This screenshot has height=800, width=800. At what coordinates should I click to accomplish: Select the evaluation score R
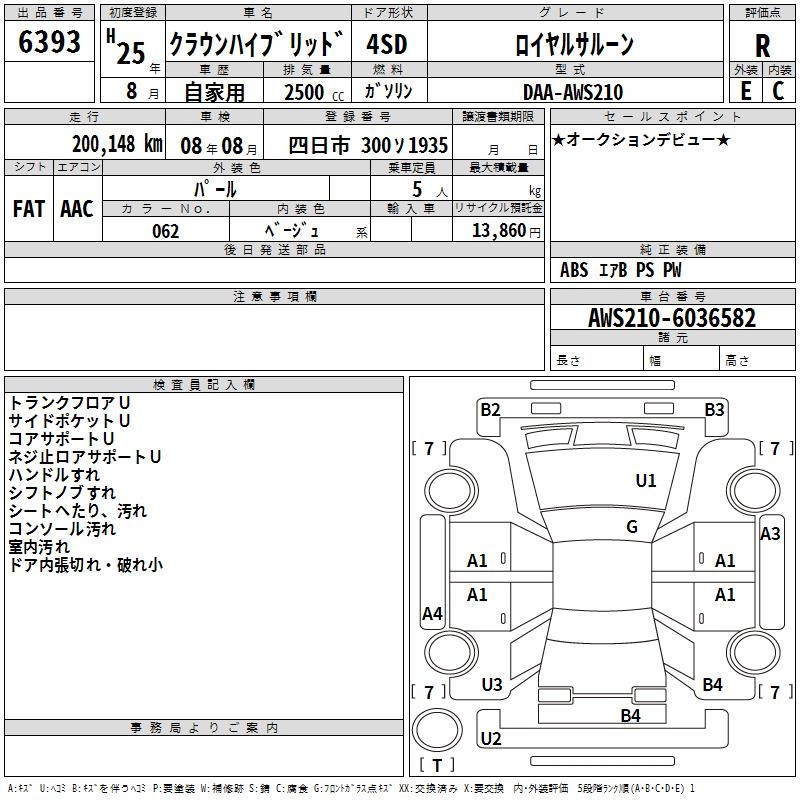(762, 45)
